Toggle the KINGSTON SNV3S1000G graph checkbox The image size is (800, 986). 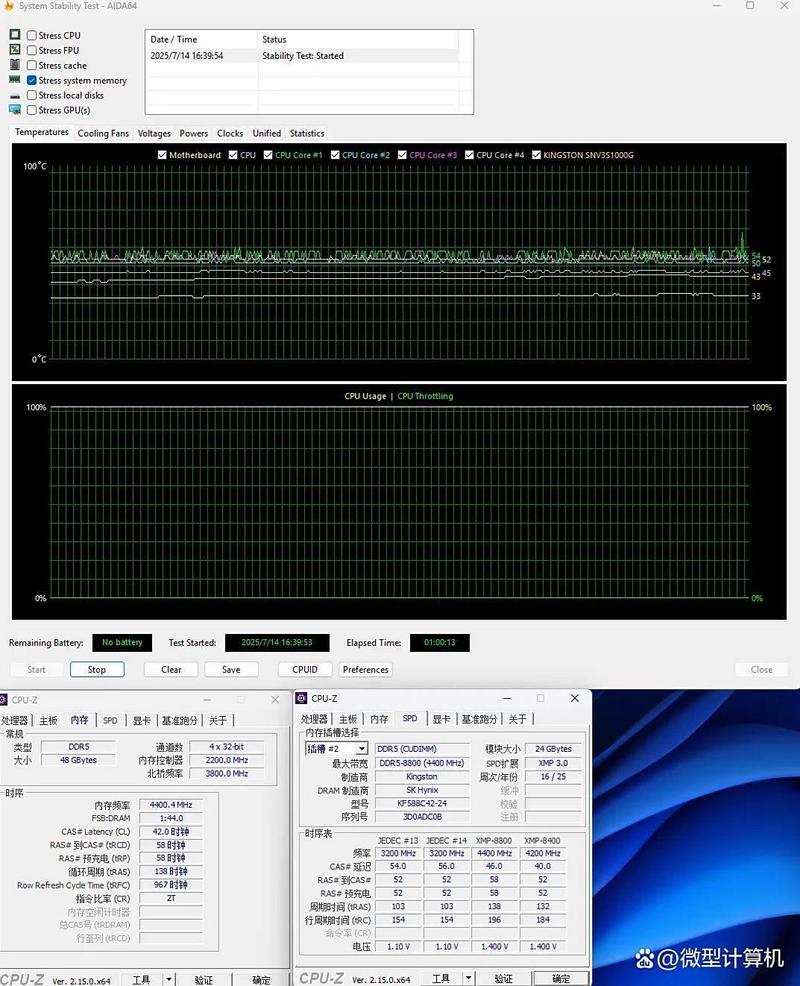536,155
